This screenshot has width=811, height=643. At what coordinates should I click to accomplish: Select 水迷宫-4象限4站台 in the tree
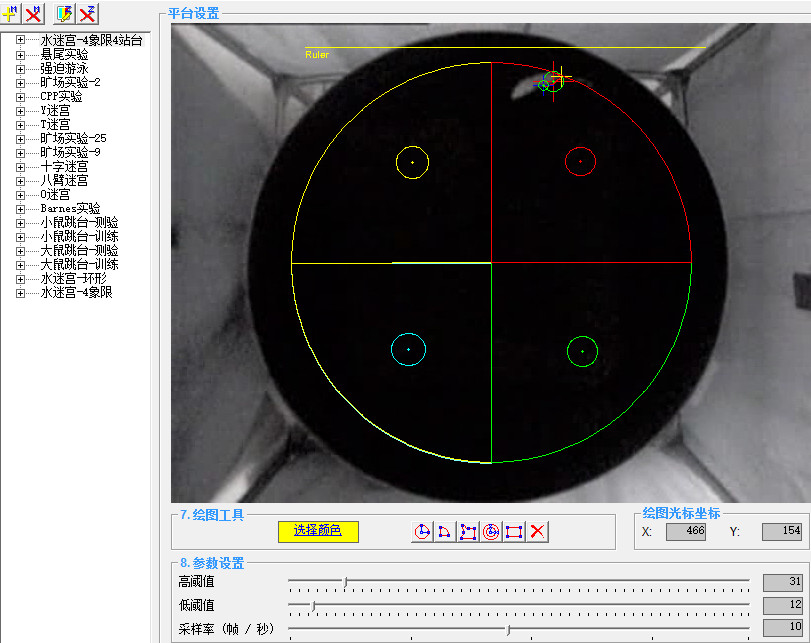click(x=91, y=40)
